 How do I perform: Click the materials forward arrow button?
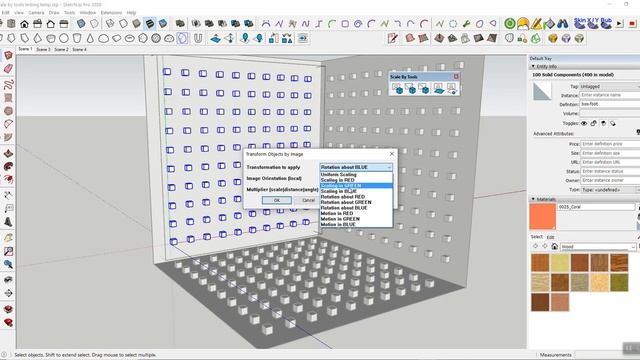(545, 247)
